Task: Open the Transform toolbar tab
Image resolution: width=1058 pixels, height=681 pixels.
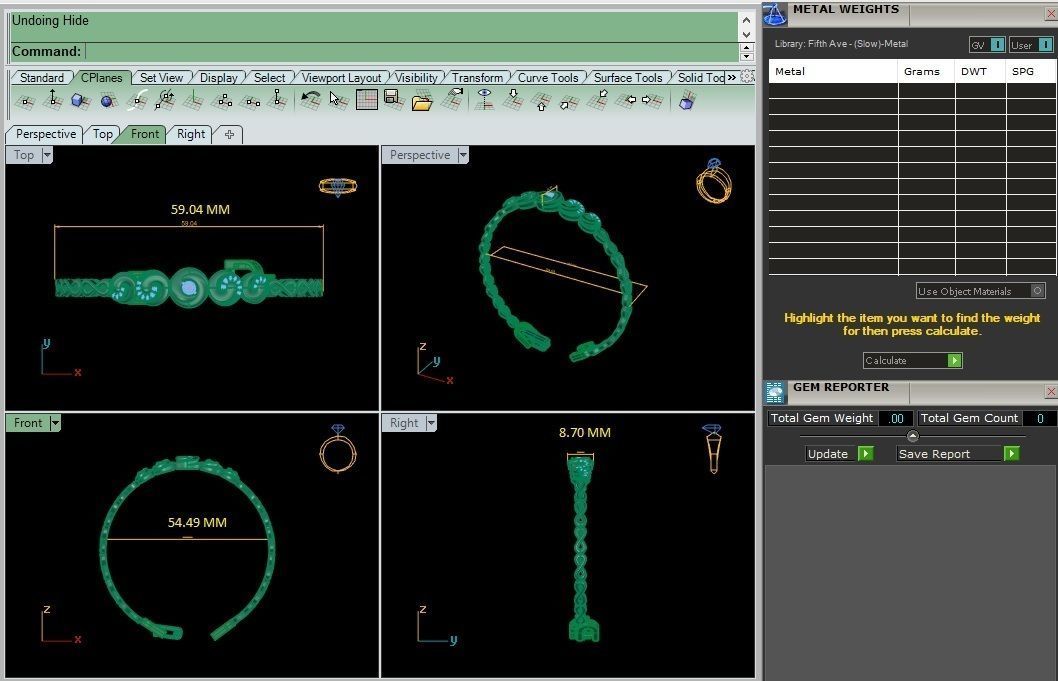Action: pyautogui.click(x=477, y=78)
